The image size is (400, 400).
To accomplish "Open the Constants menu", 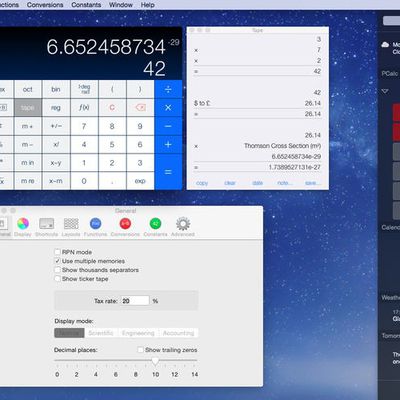I will pyautogui.click(x=86, y=5).
